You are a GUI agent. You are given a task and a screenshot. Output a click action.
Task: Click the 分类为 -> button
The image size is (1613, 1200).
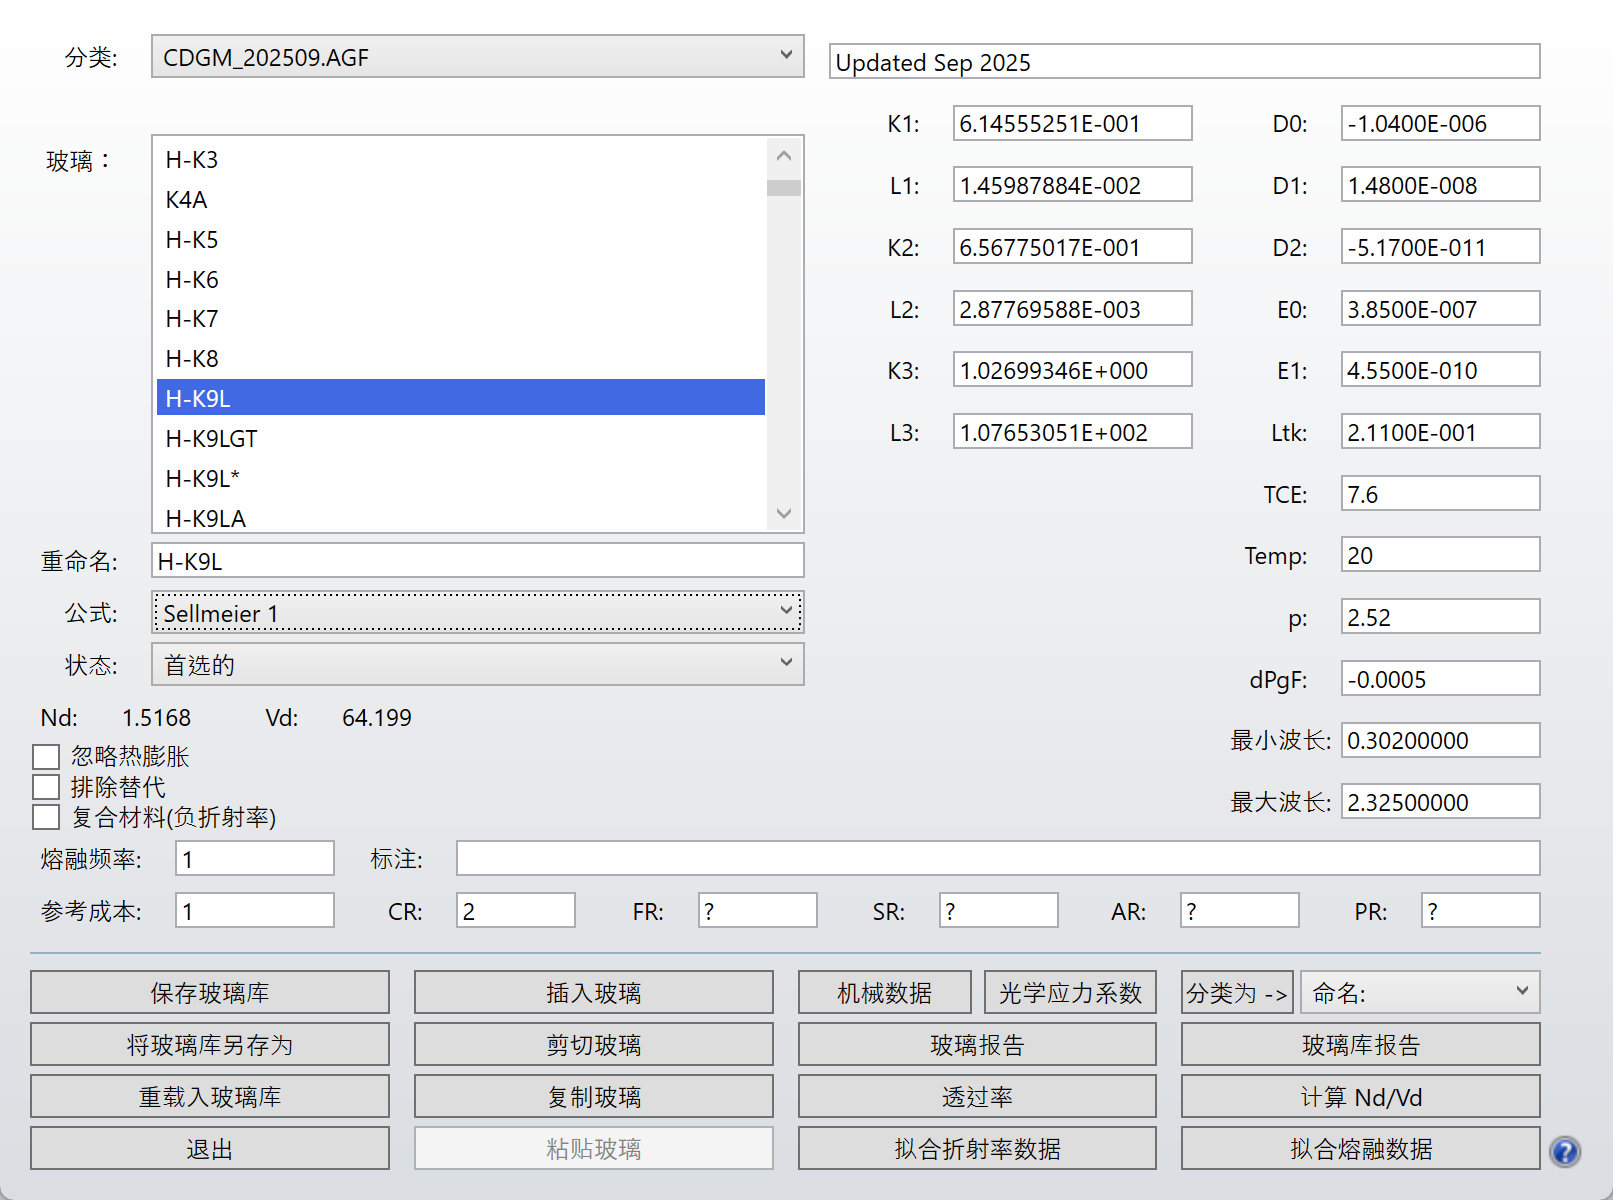(x=1236, y=993)
